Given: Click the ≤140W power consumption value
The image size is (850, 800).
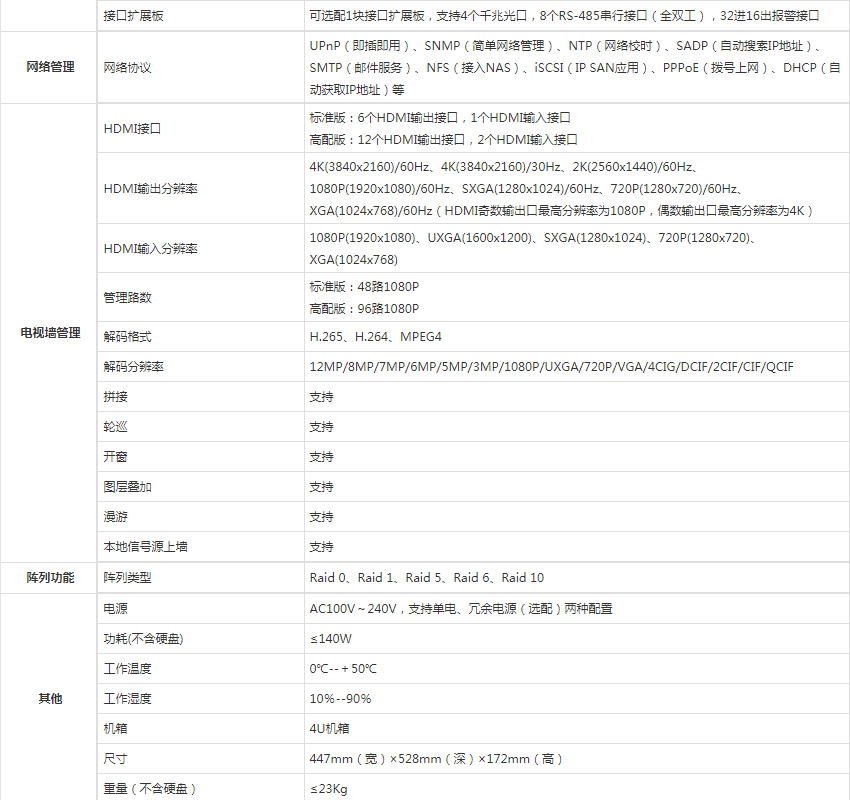Looking at the screenshot, I should tap(331, 638).
